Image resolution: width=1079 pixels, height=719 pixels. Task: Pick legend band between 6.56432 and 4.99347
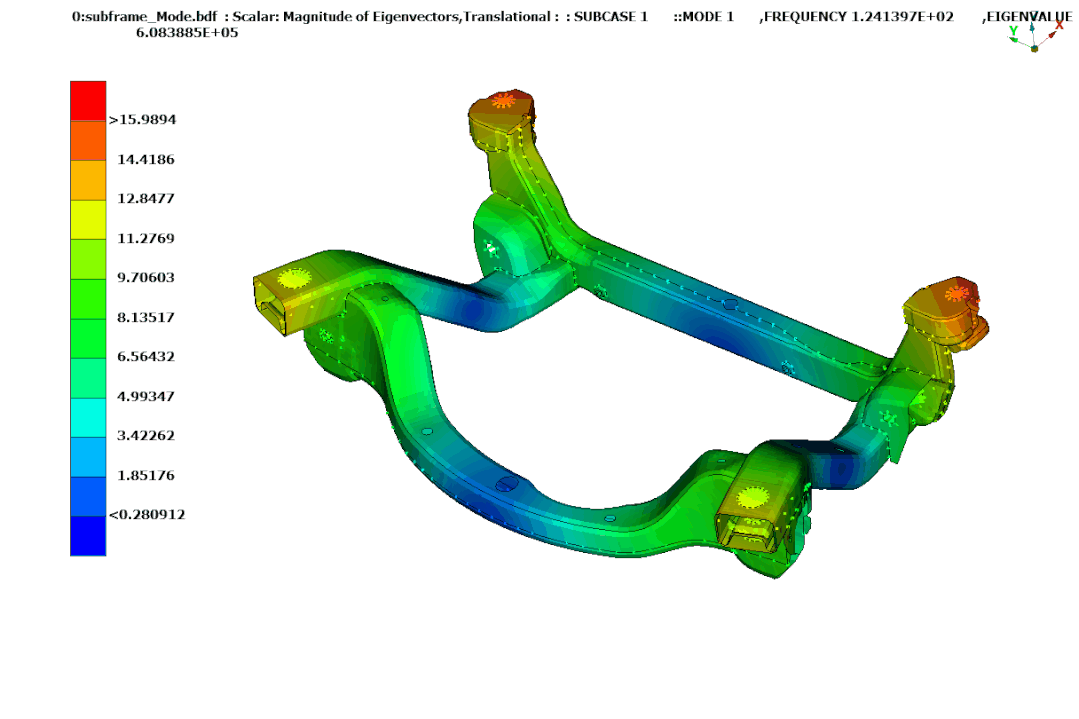click(88, 378)
